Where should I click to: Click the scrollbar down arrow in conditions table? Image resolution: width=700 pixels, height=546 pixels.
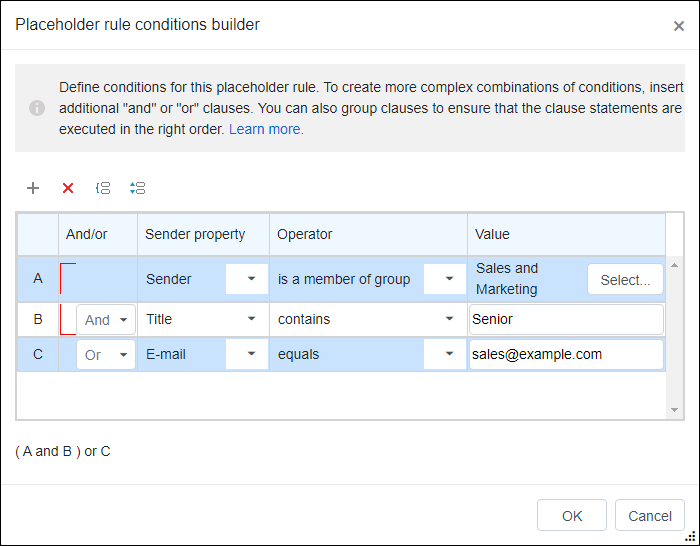[x=674, y=410]
